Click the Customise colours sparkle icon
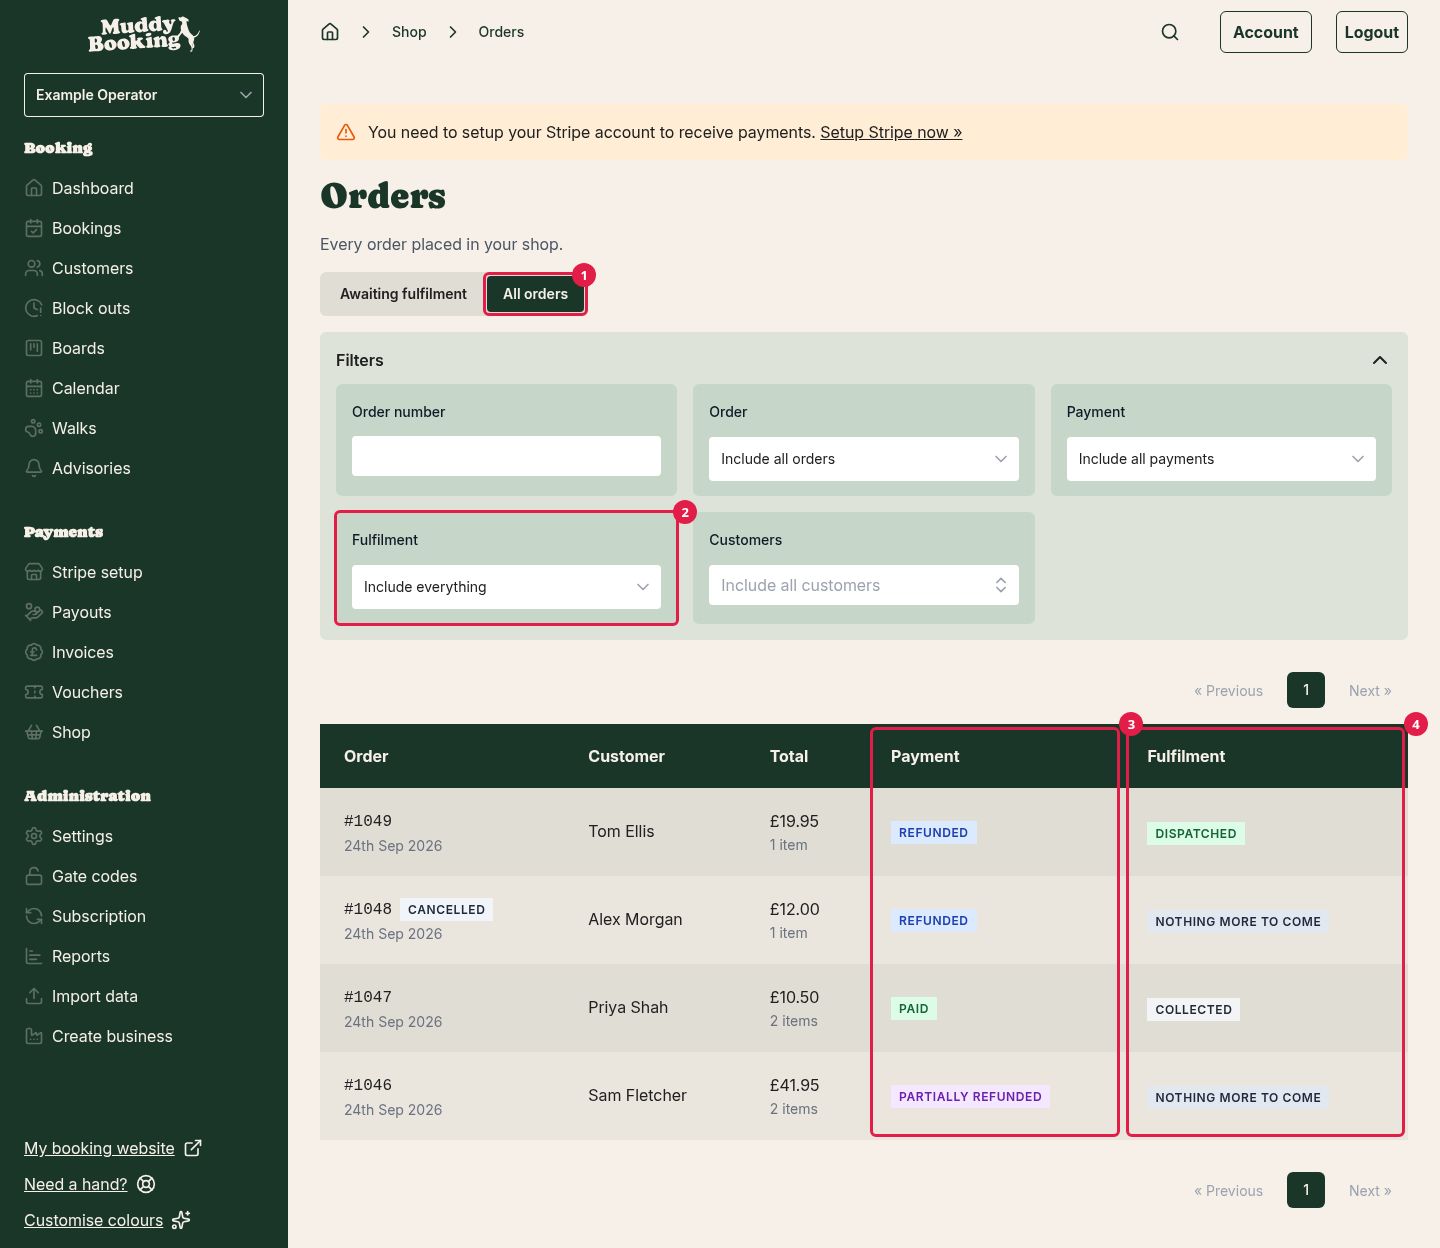The height and width of the screenshot is (1248, 1440). click(x=181, y=1220)
